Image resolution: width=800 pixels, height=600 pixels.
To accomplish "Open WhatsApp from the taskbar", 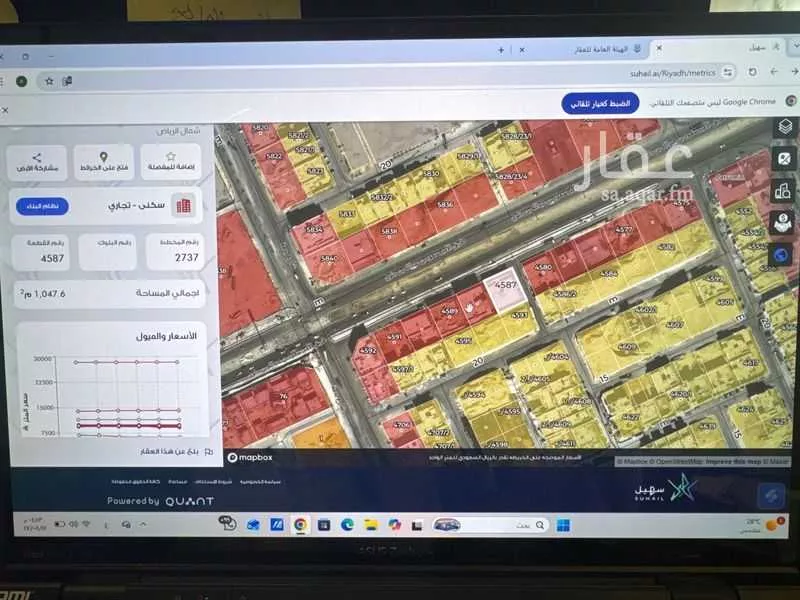I will tap(230, 525).
